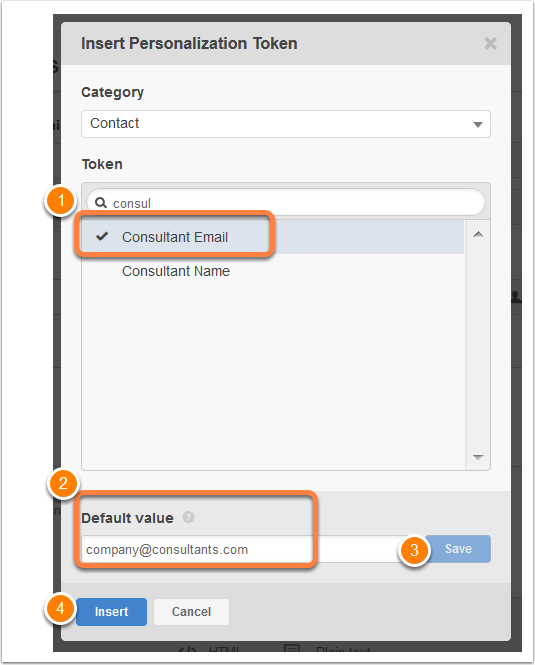
Task: Close the Insert Personalization Token dialog
Action: (x=490, y=43)
